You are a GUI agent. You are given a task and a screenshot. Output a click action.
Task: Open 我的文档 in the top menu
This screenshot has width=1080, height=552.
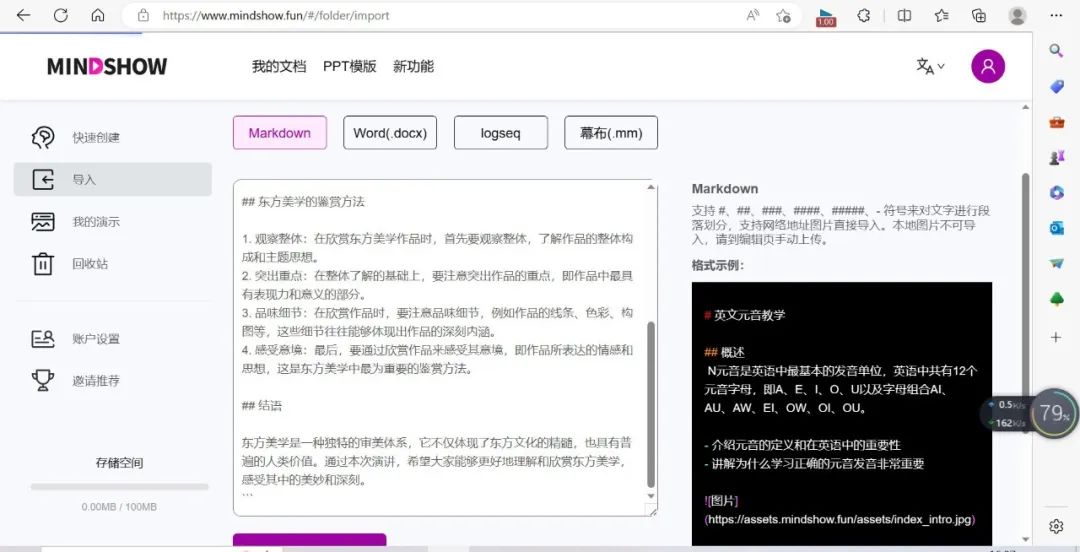pos(279,66)
